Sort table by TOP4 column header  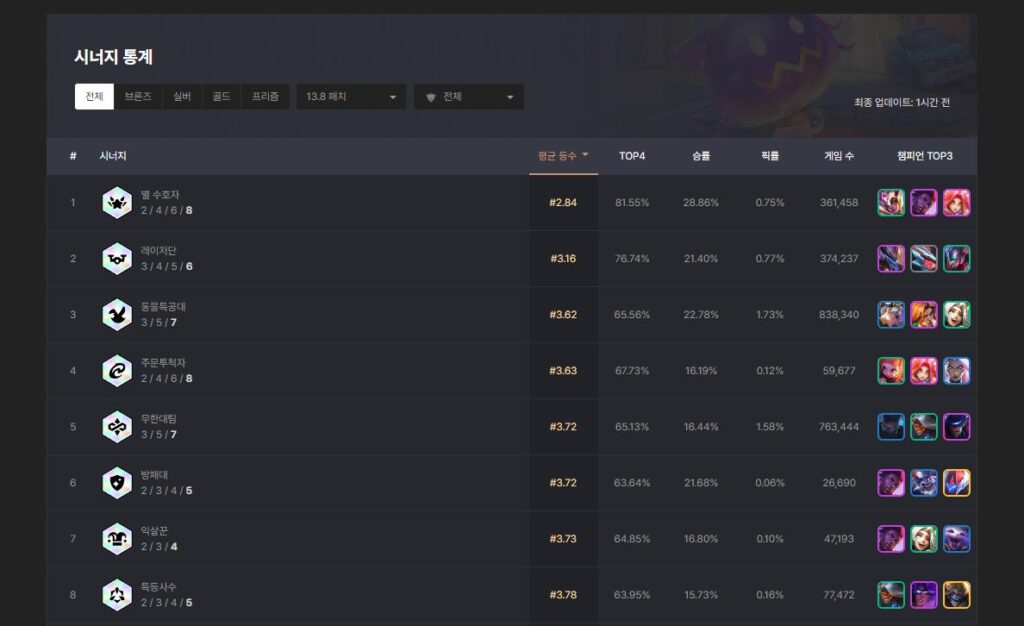point(632,156)
